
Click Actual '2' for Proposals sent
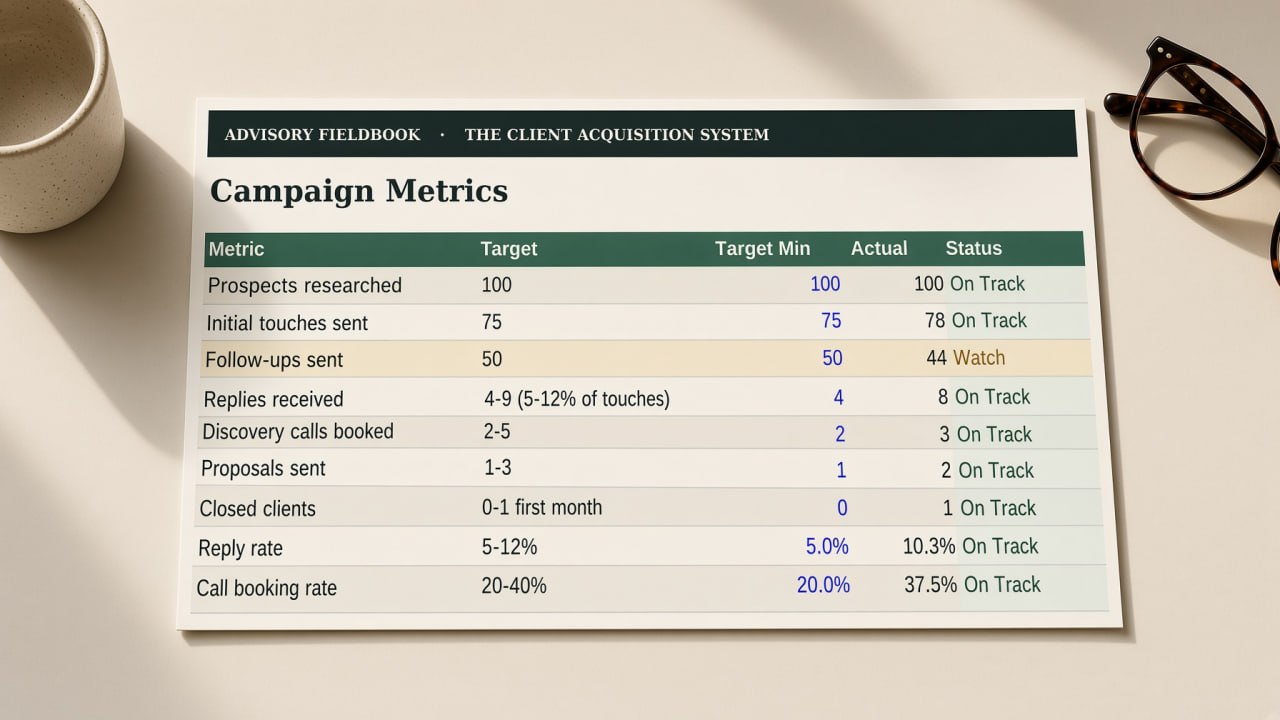[x=946, y=470]
